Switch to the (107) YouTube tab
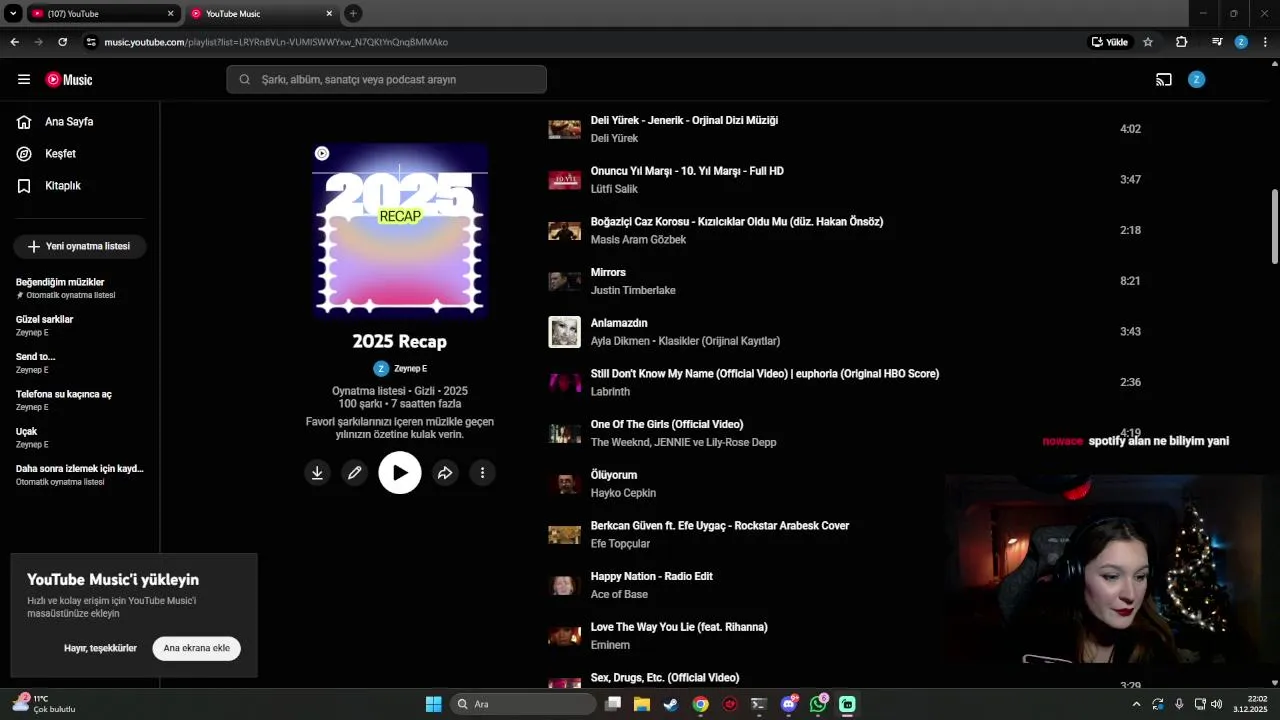The width and height of the screenshot is (1280, 720). (95, 14)
